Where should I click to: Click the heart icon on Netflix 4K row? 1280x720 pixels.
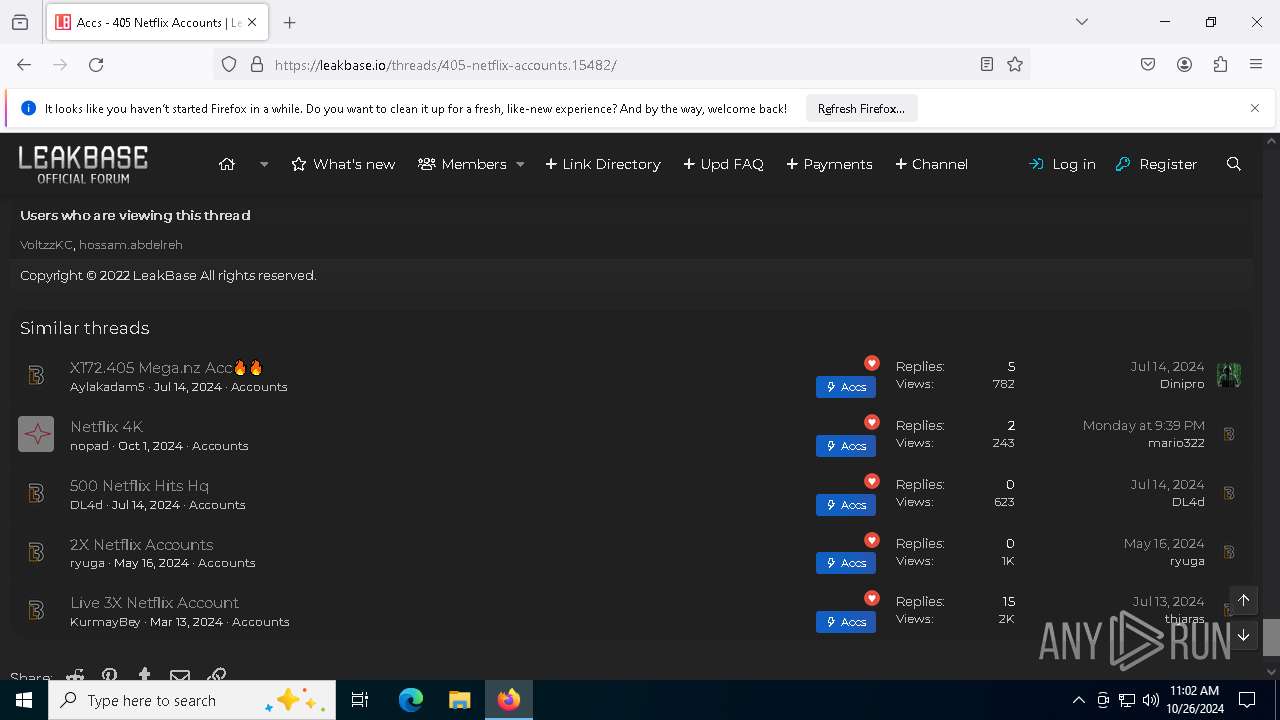tap(872, 422)
